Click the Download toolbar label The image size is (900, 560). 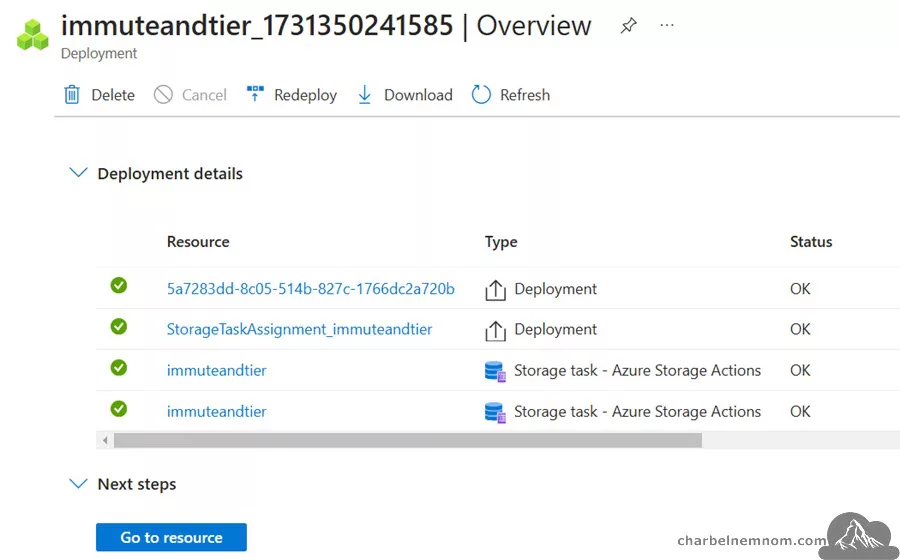418,95
